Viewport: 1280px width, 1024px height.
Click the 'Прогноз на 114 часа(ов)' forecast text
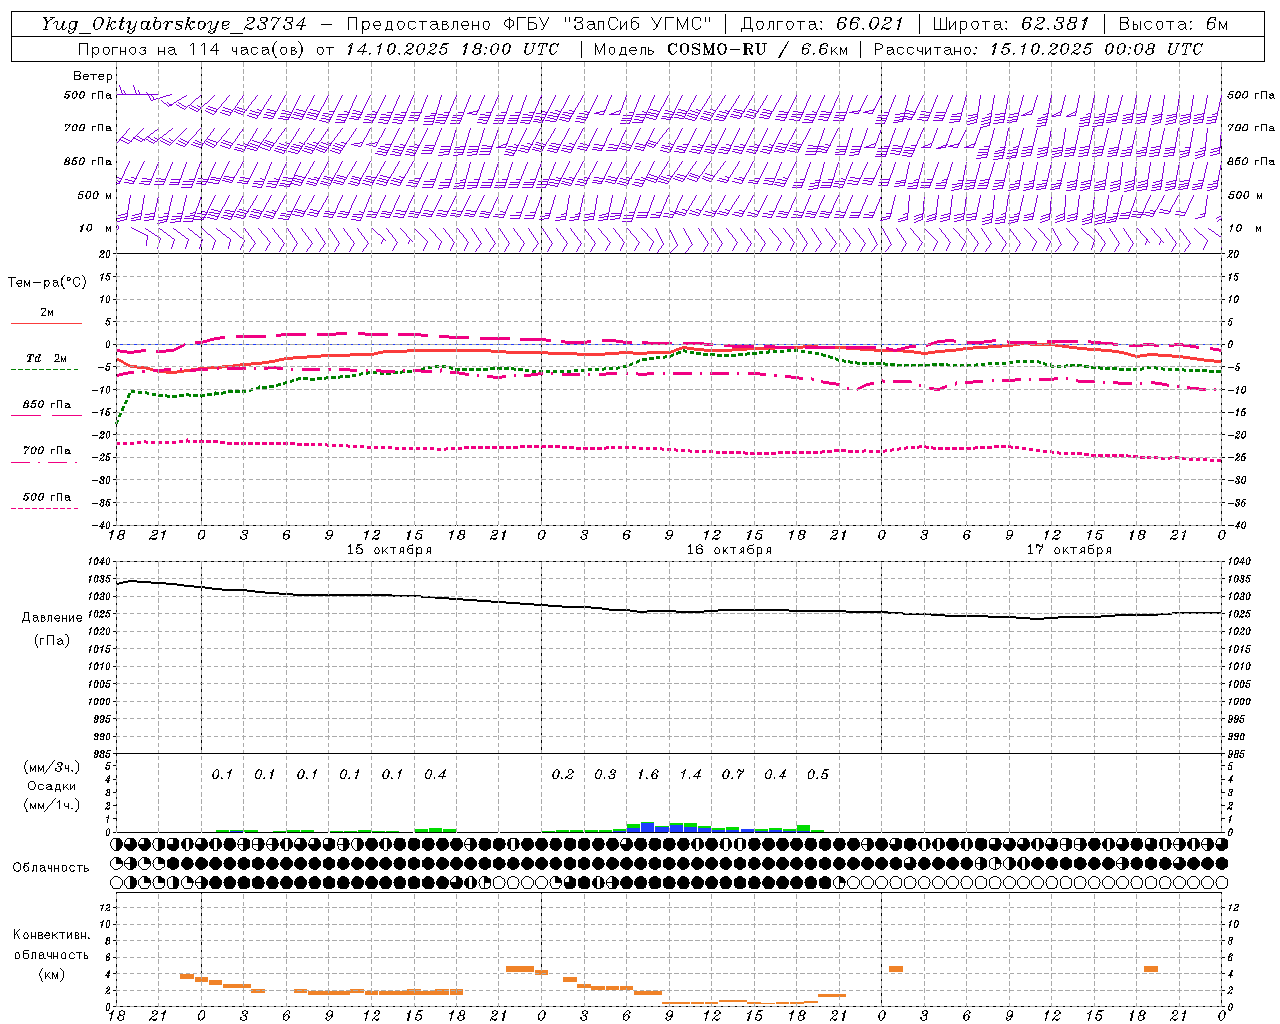192,49
